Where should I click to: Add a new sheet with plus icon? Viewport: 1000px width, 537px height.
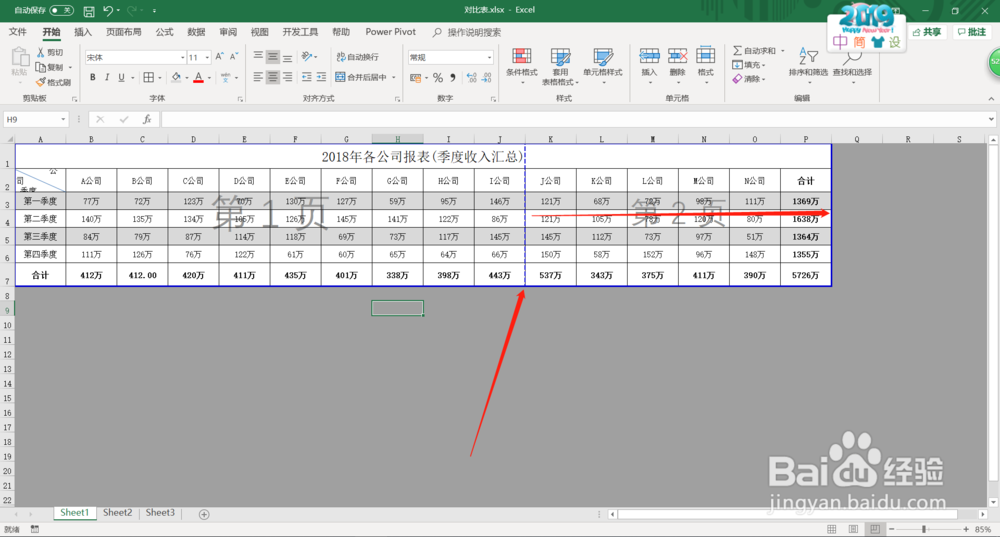[204, 514]
